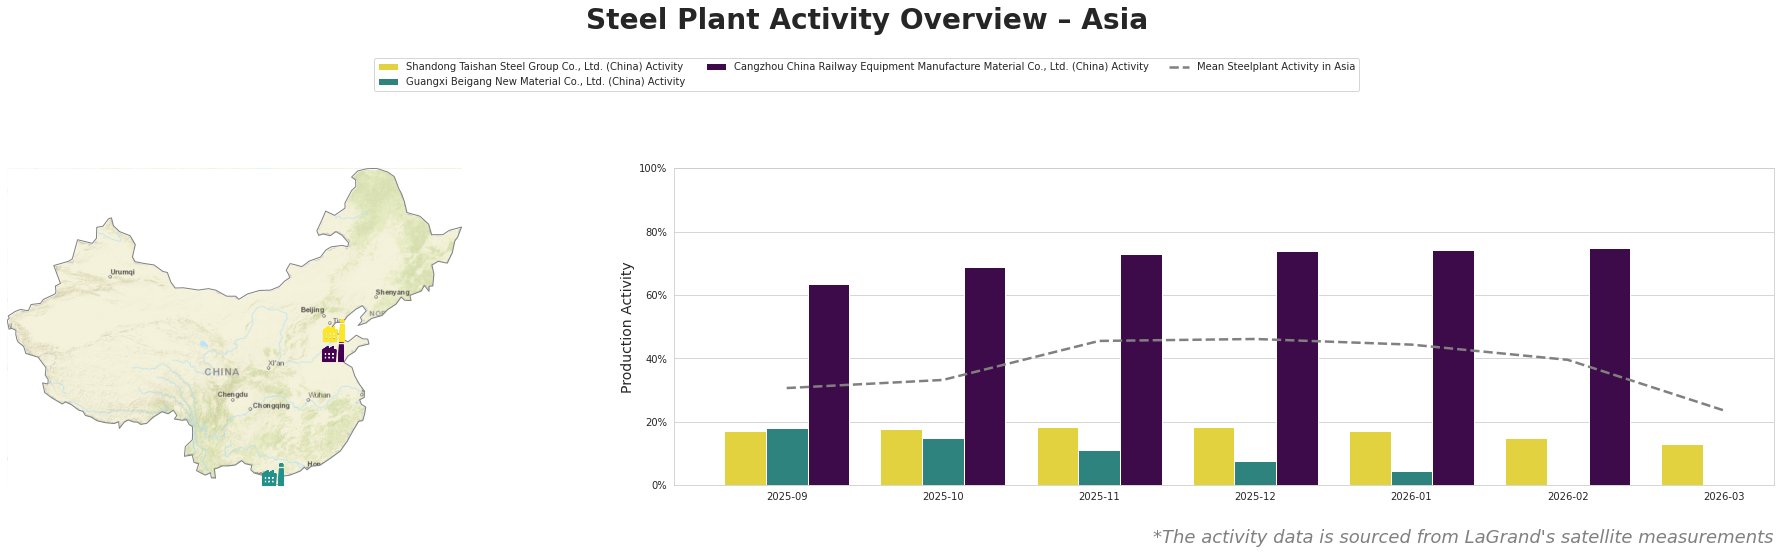
Task: Select the yellow Shandong Taishan legend swatch
Action: pos(388,67)
